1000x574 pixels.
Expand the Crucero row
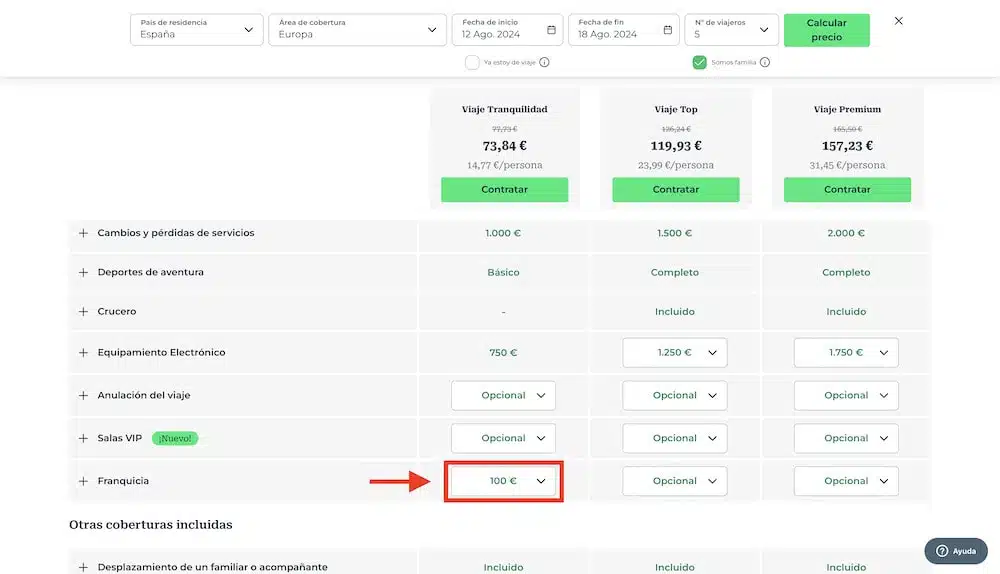[x=83, y=312]
